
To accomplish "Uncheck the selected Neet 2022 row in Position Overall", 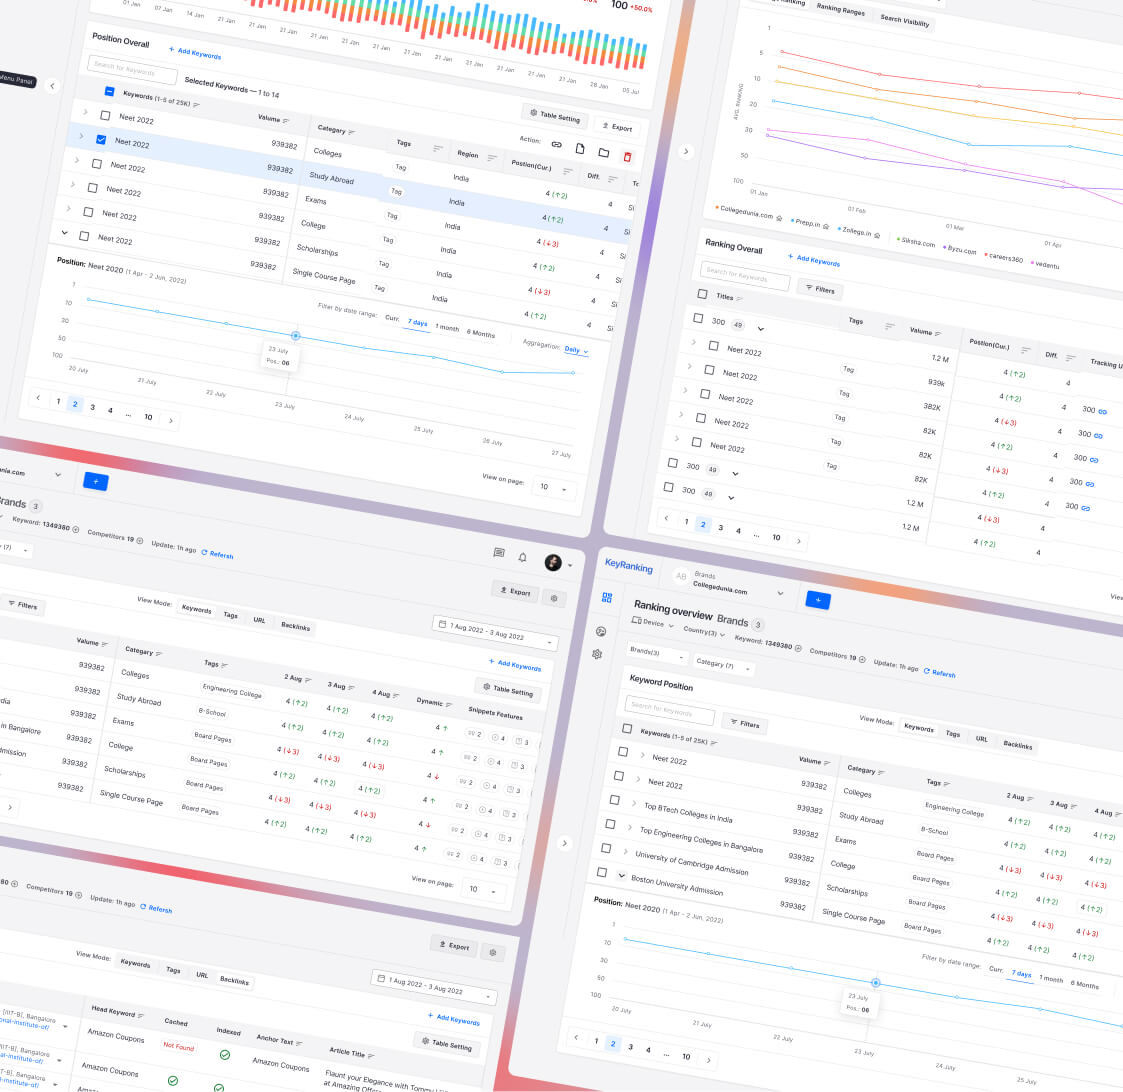I will pos(101,140).
